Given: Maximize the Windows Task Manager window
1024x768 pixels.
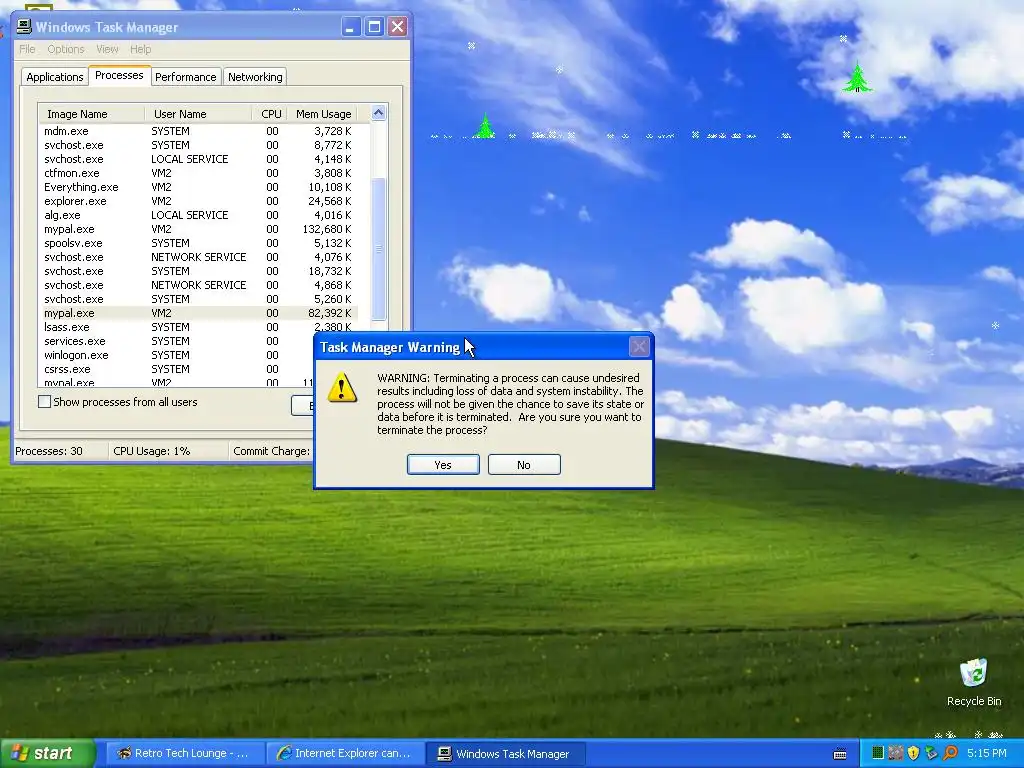Looking at the screenshot, I should pos(374,27).
